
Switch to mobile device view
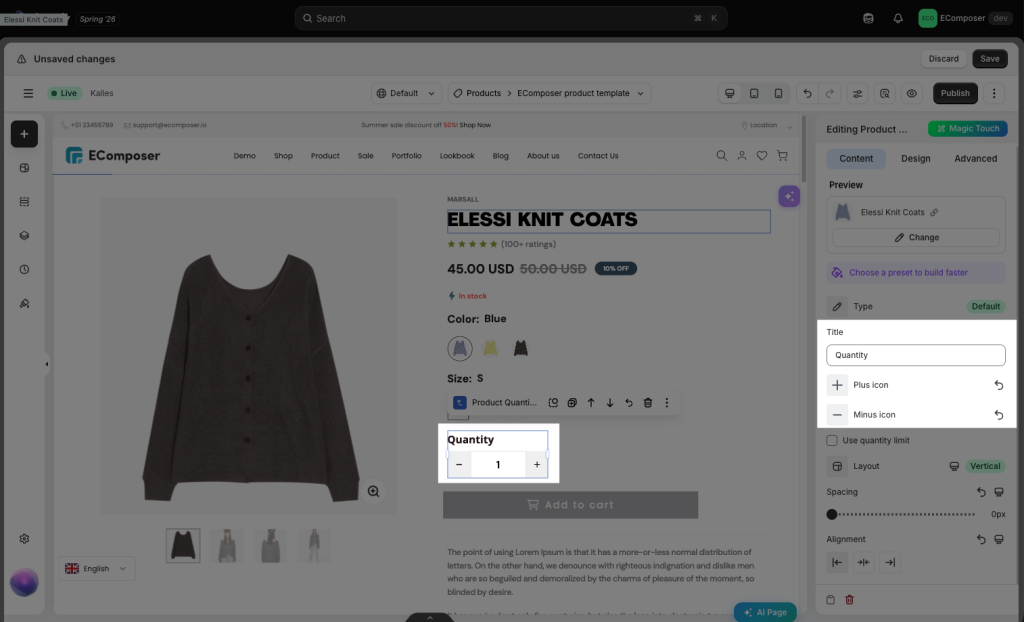click(x=778, y=93)
